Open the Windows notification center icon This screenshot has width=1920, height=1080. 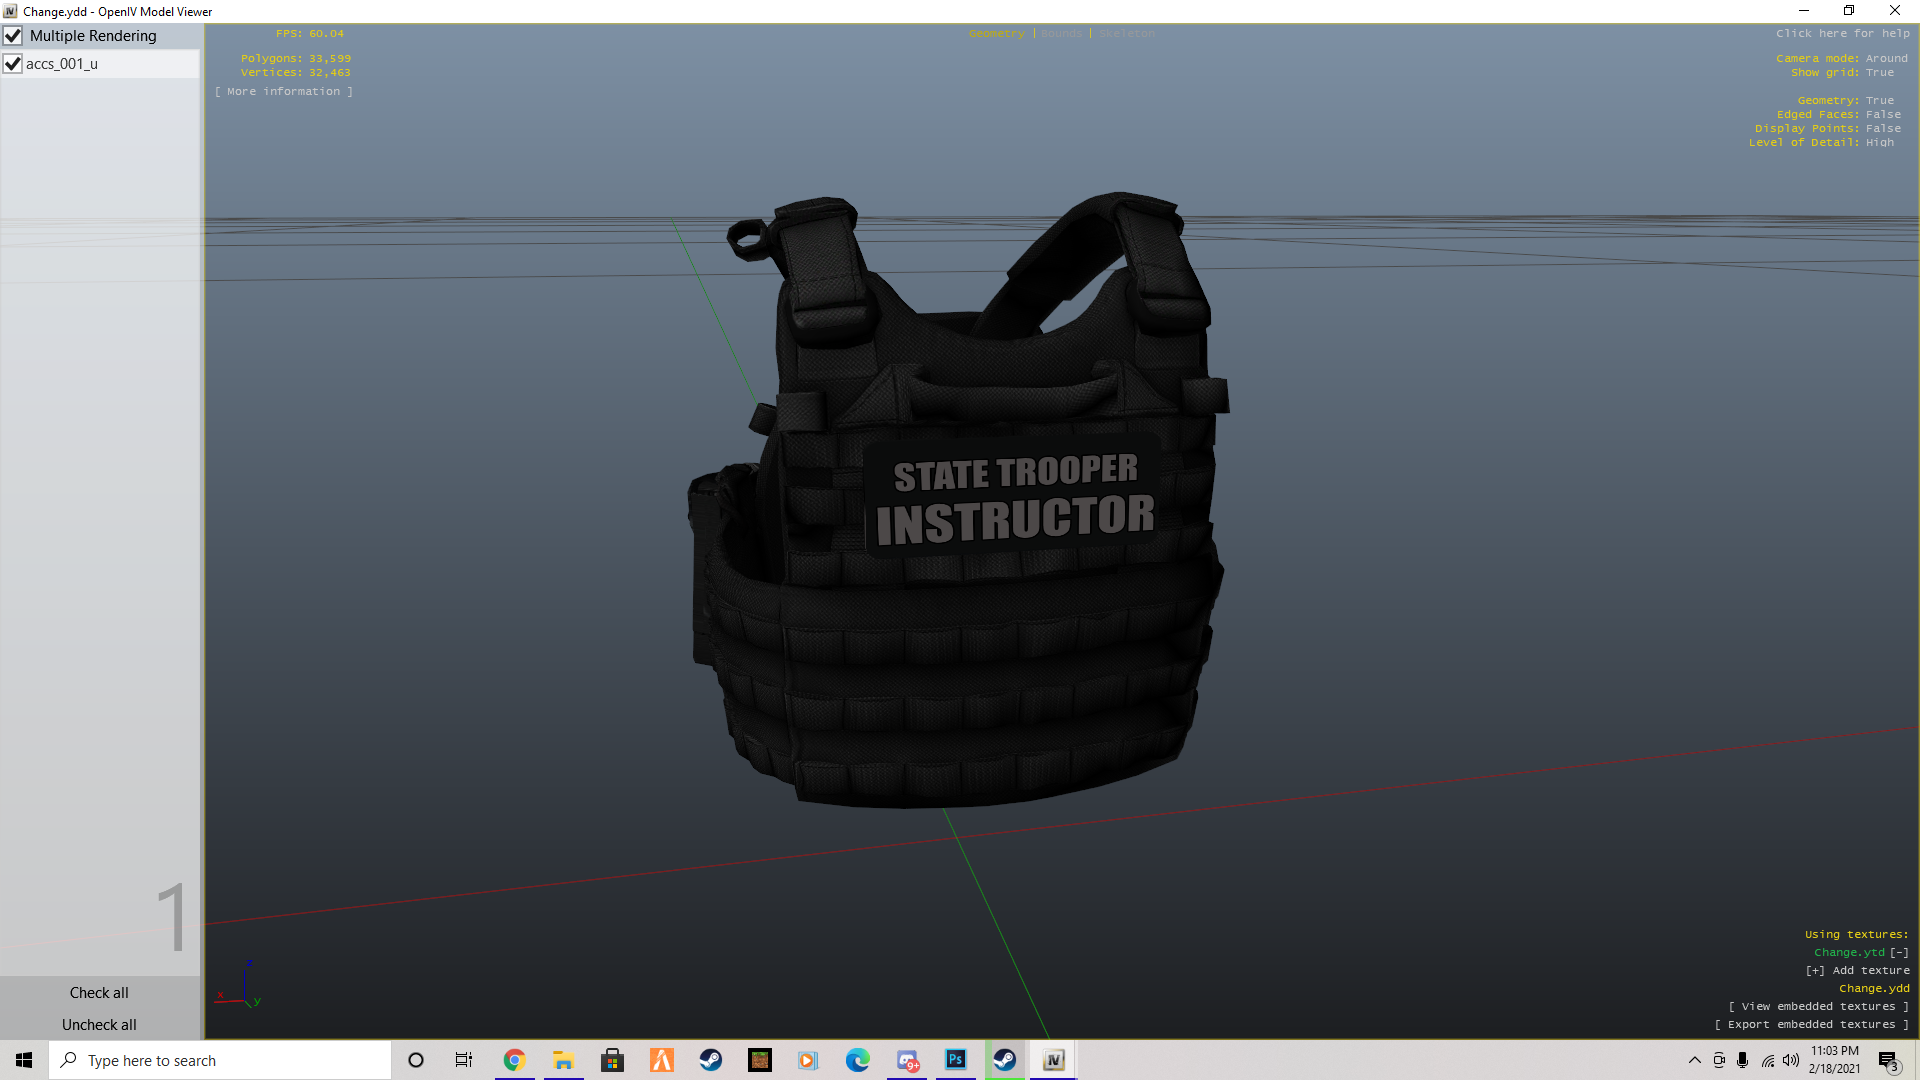(x=1887, y=1060)
